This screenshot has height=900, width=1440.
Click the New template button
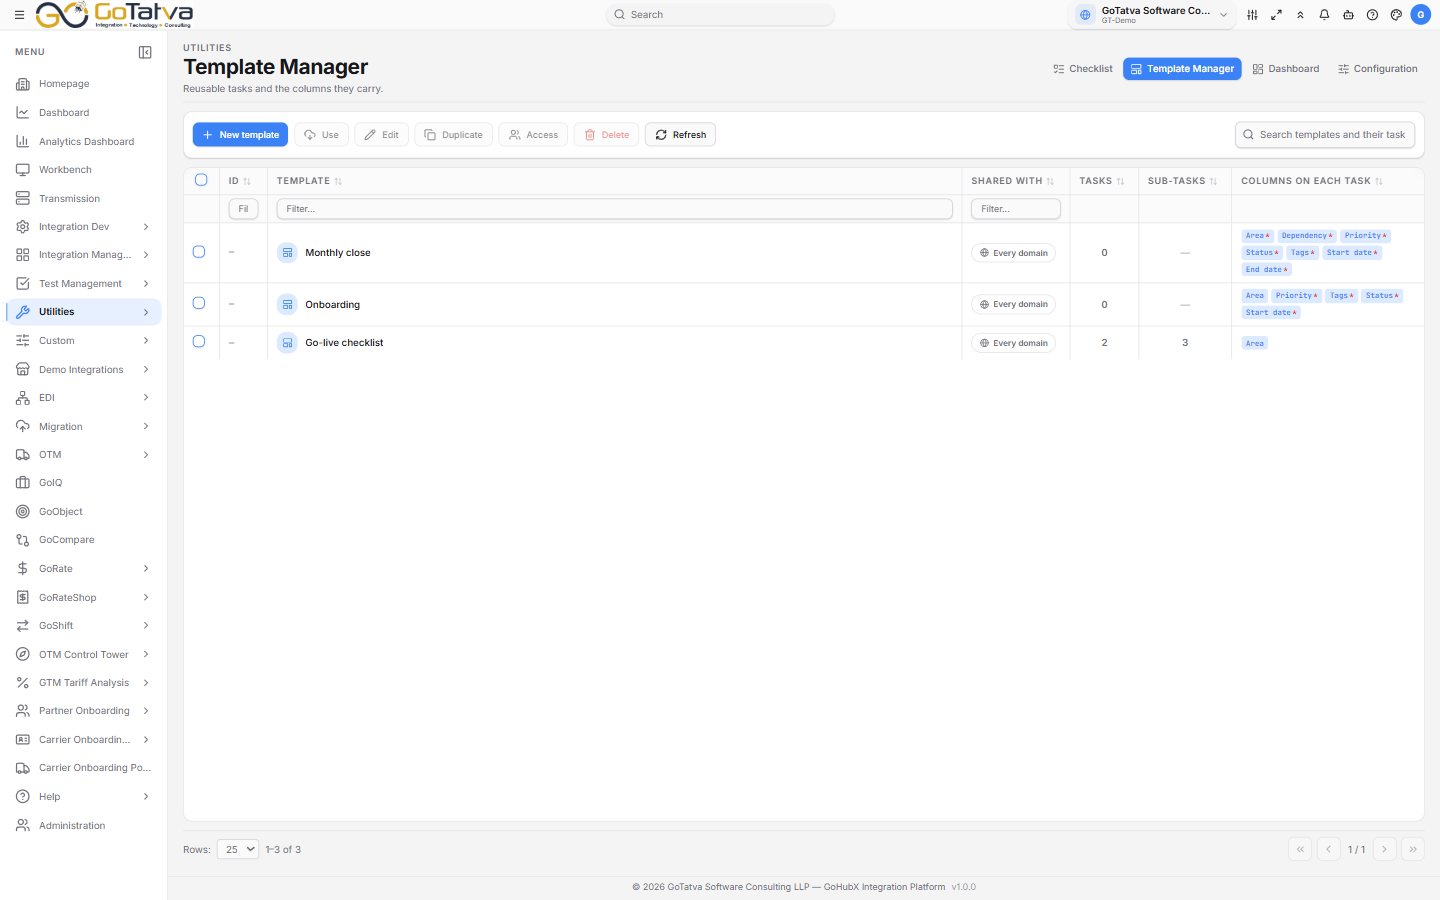click(x=240, y=135)
